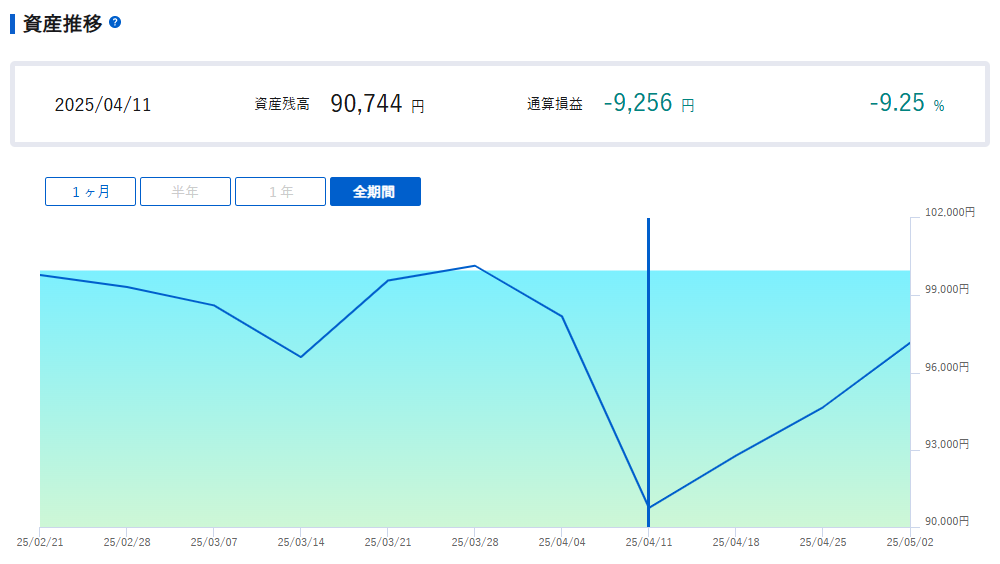Choose the 1年 period tab
Screen dimensions: 1000x564
281,191
